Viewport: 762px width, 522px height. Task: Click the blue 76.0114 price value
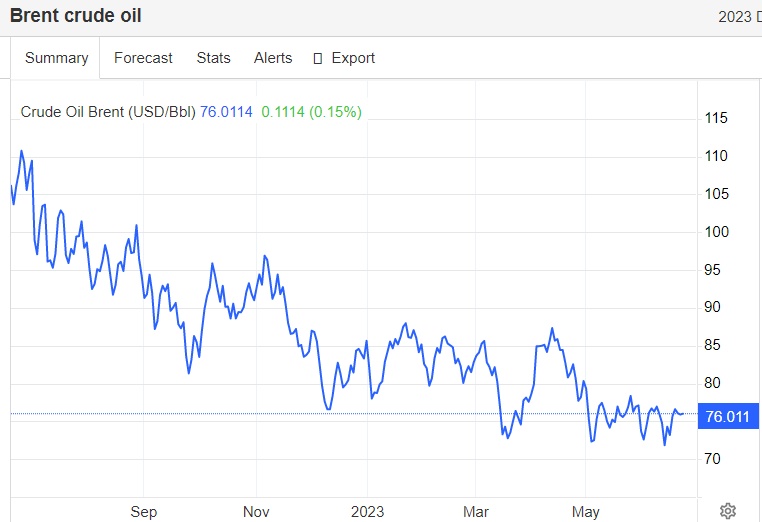[227, 112]
